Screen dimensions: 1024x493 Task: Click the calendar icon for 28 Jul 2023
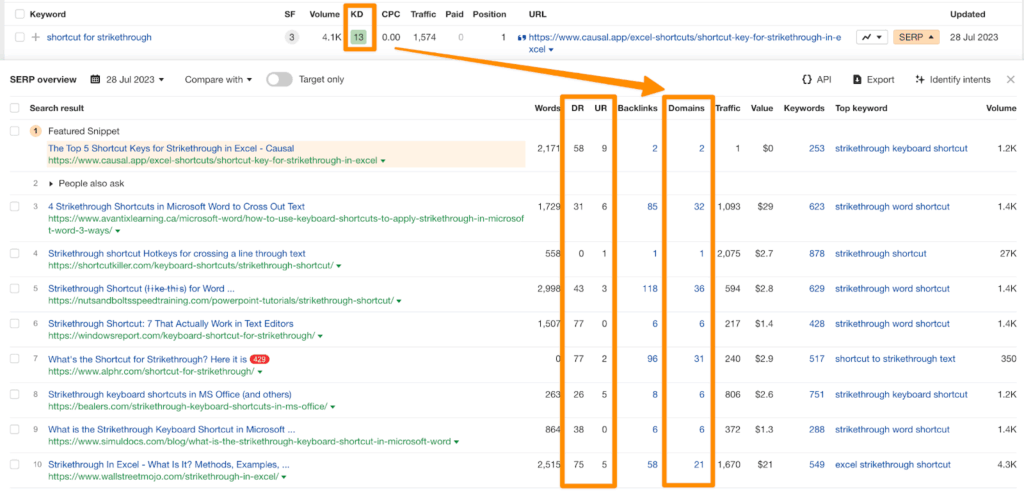(96, 79)
